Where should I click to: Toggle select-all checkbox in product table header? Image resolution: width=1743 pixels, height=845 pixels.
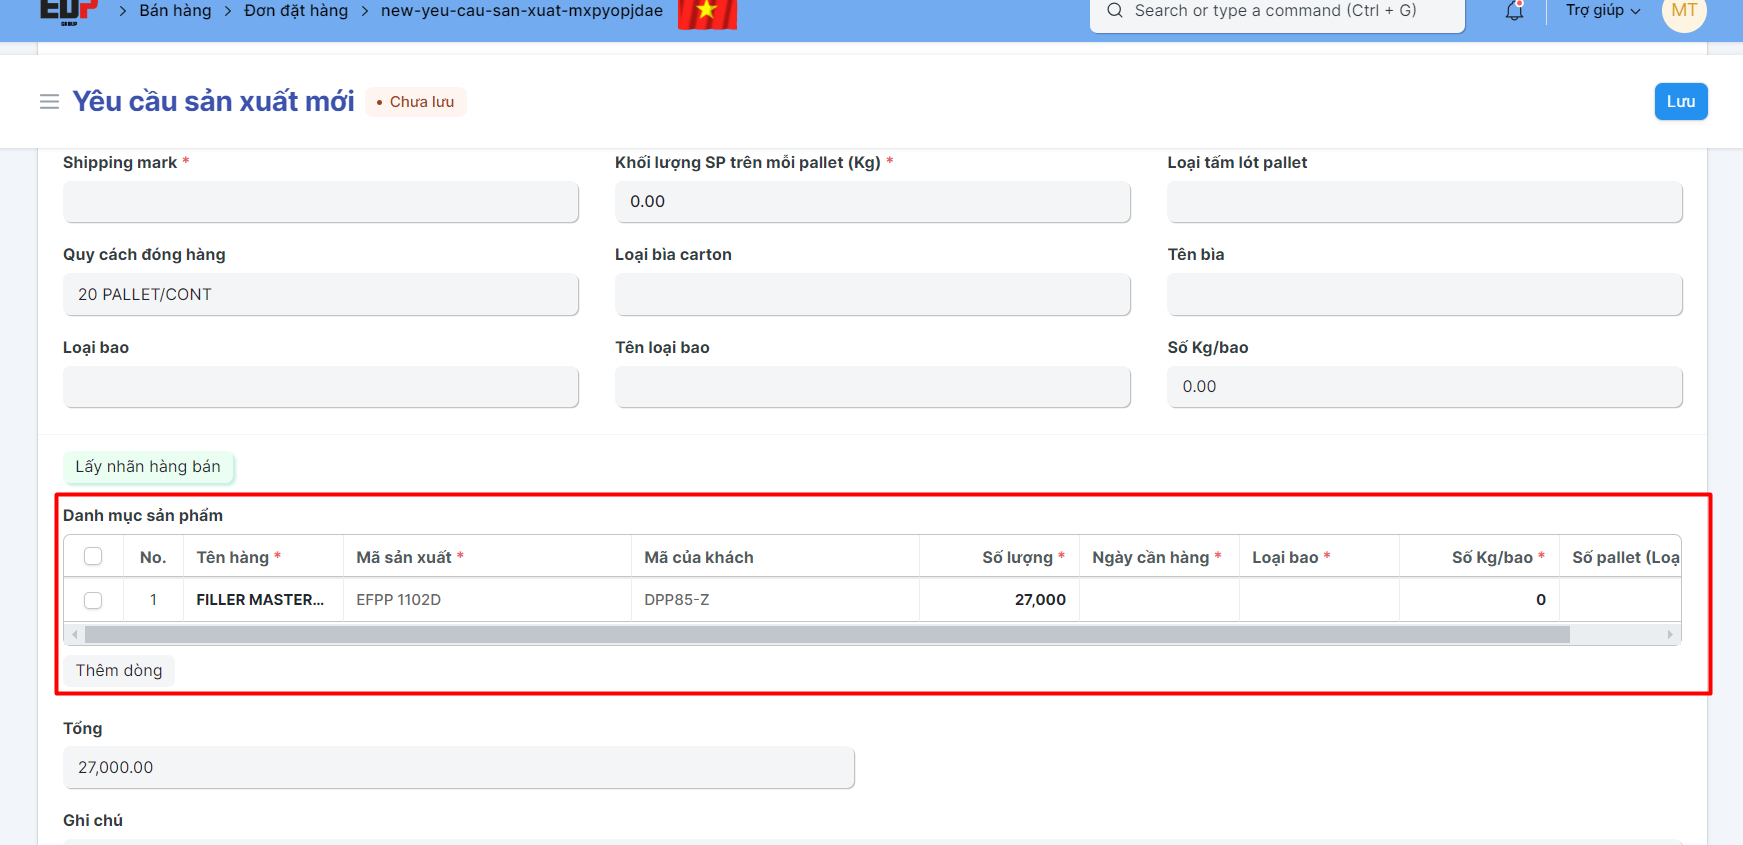pos(93,557)
